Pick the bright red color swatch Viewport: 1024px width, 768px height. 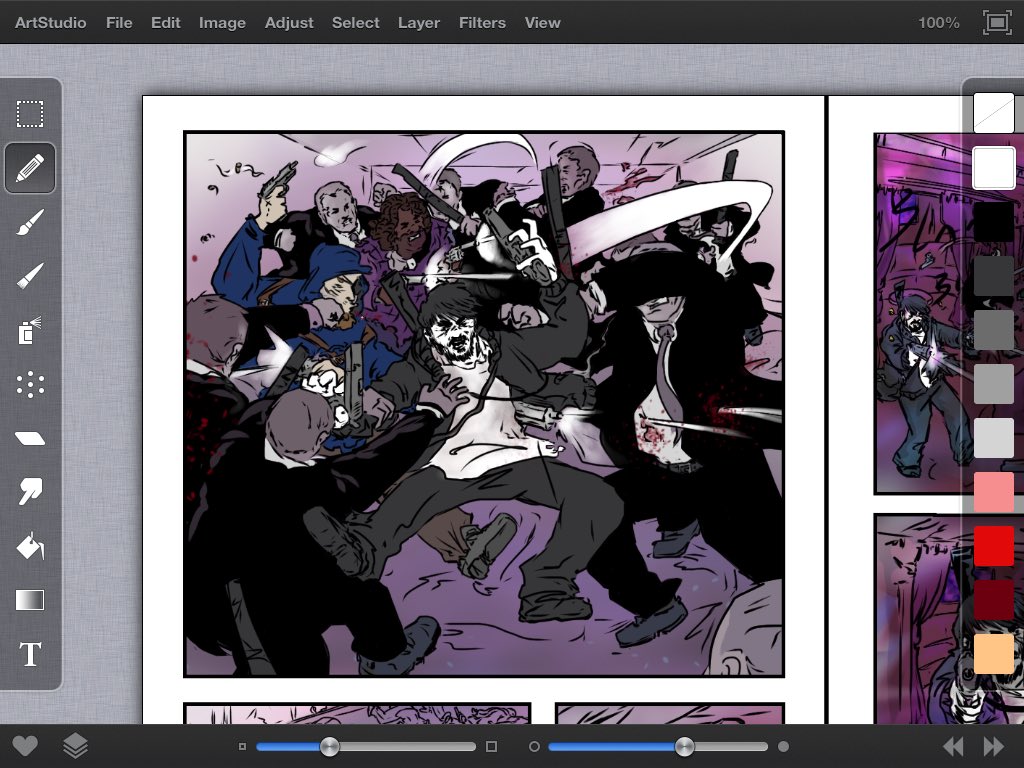coord(994,547)
